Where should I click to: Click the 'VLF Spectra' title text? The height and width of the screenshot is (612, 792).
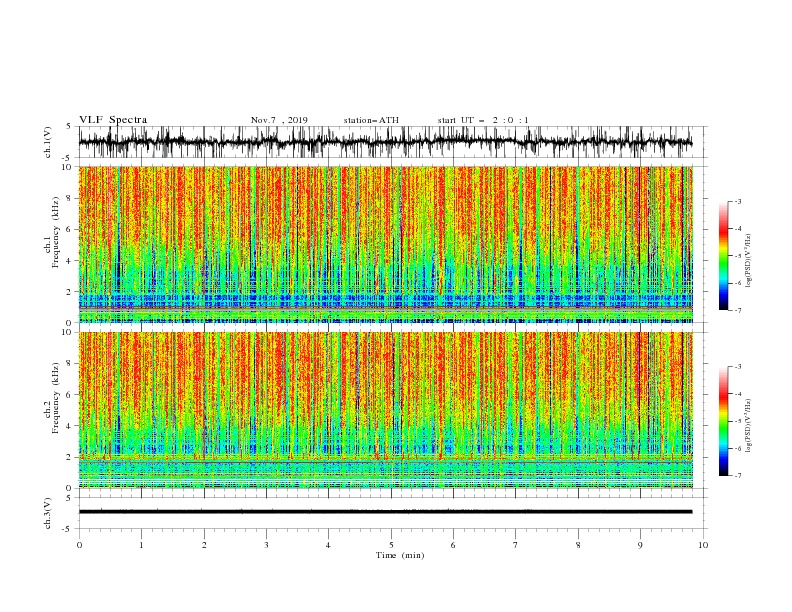coord(113,120)
